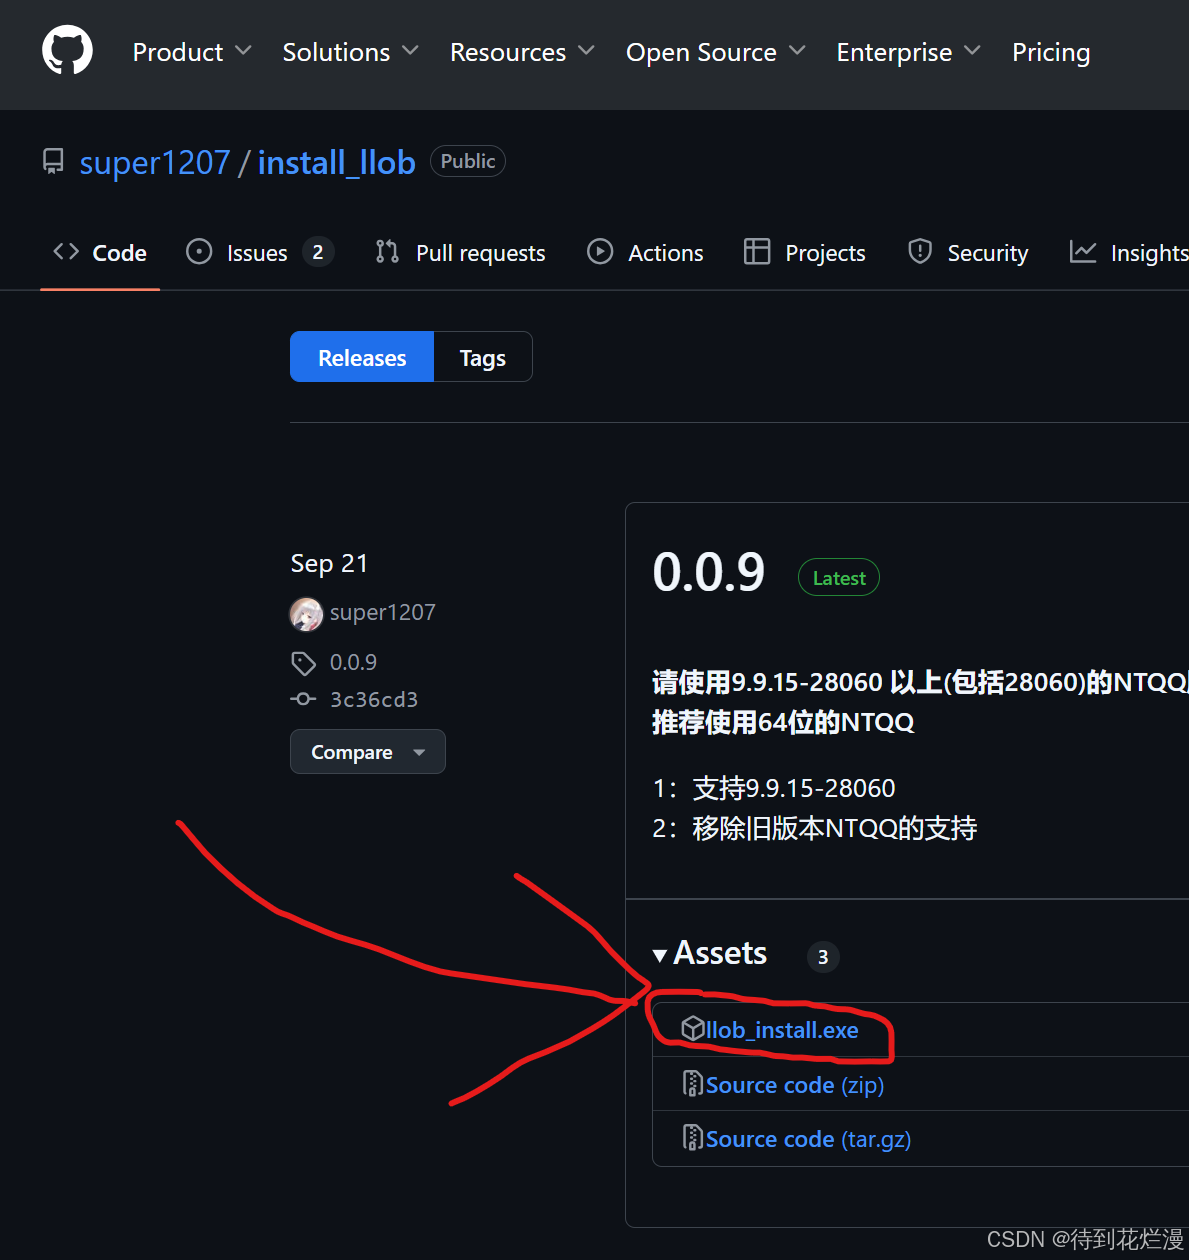The height and width of the screenshot is (1260, 1189).
Task: Select the Releases button
Action: pos(362,357)
